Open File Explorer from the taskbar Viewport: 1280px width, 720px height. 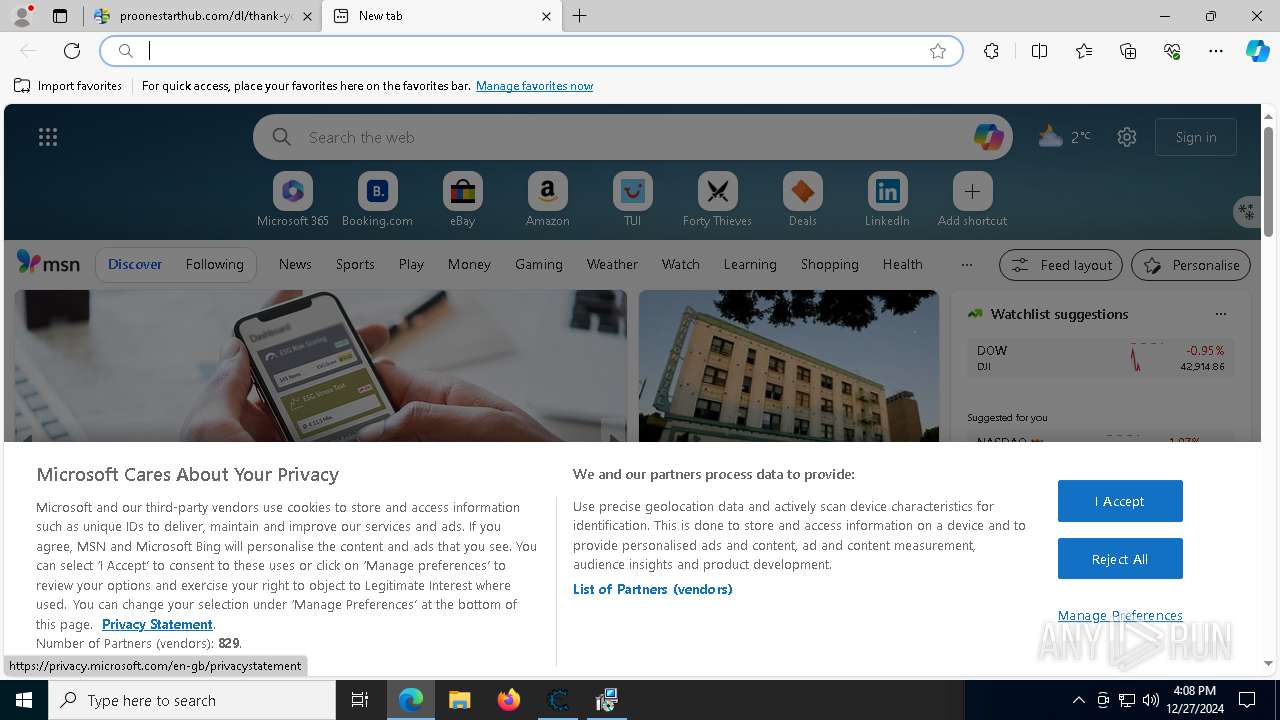(460, 700)
